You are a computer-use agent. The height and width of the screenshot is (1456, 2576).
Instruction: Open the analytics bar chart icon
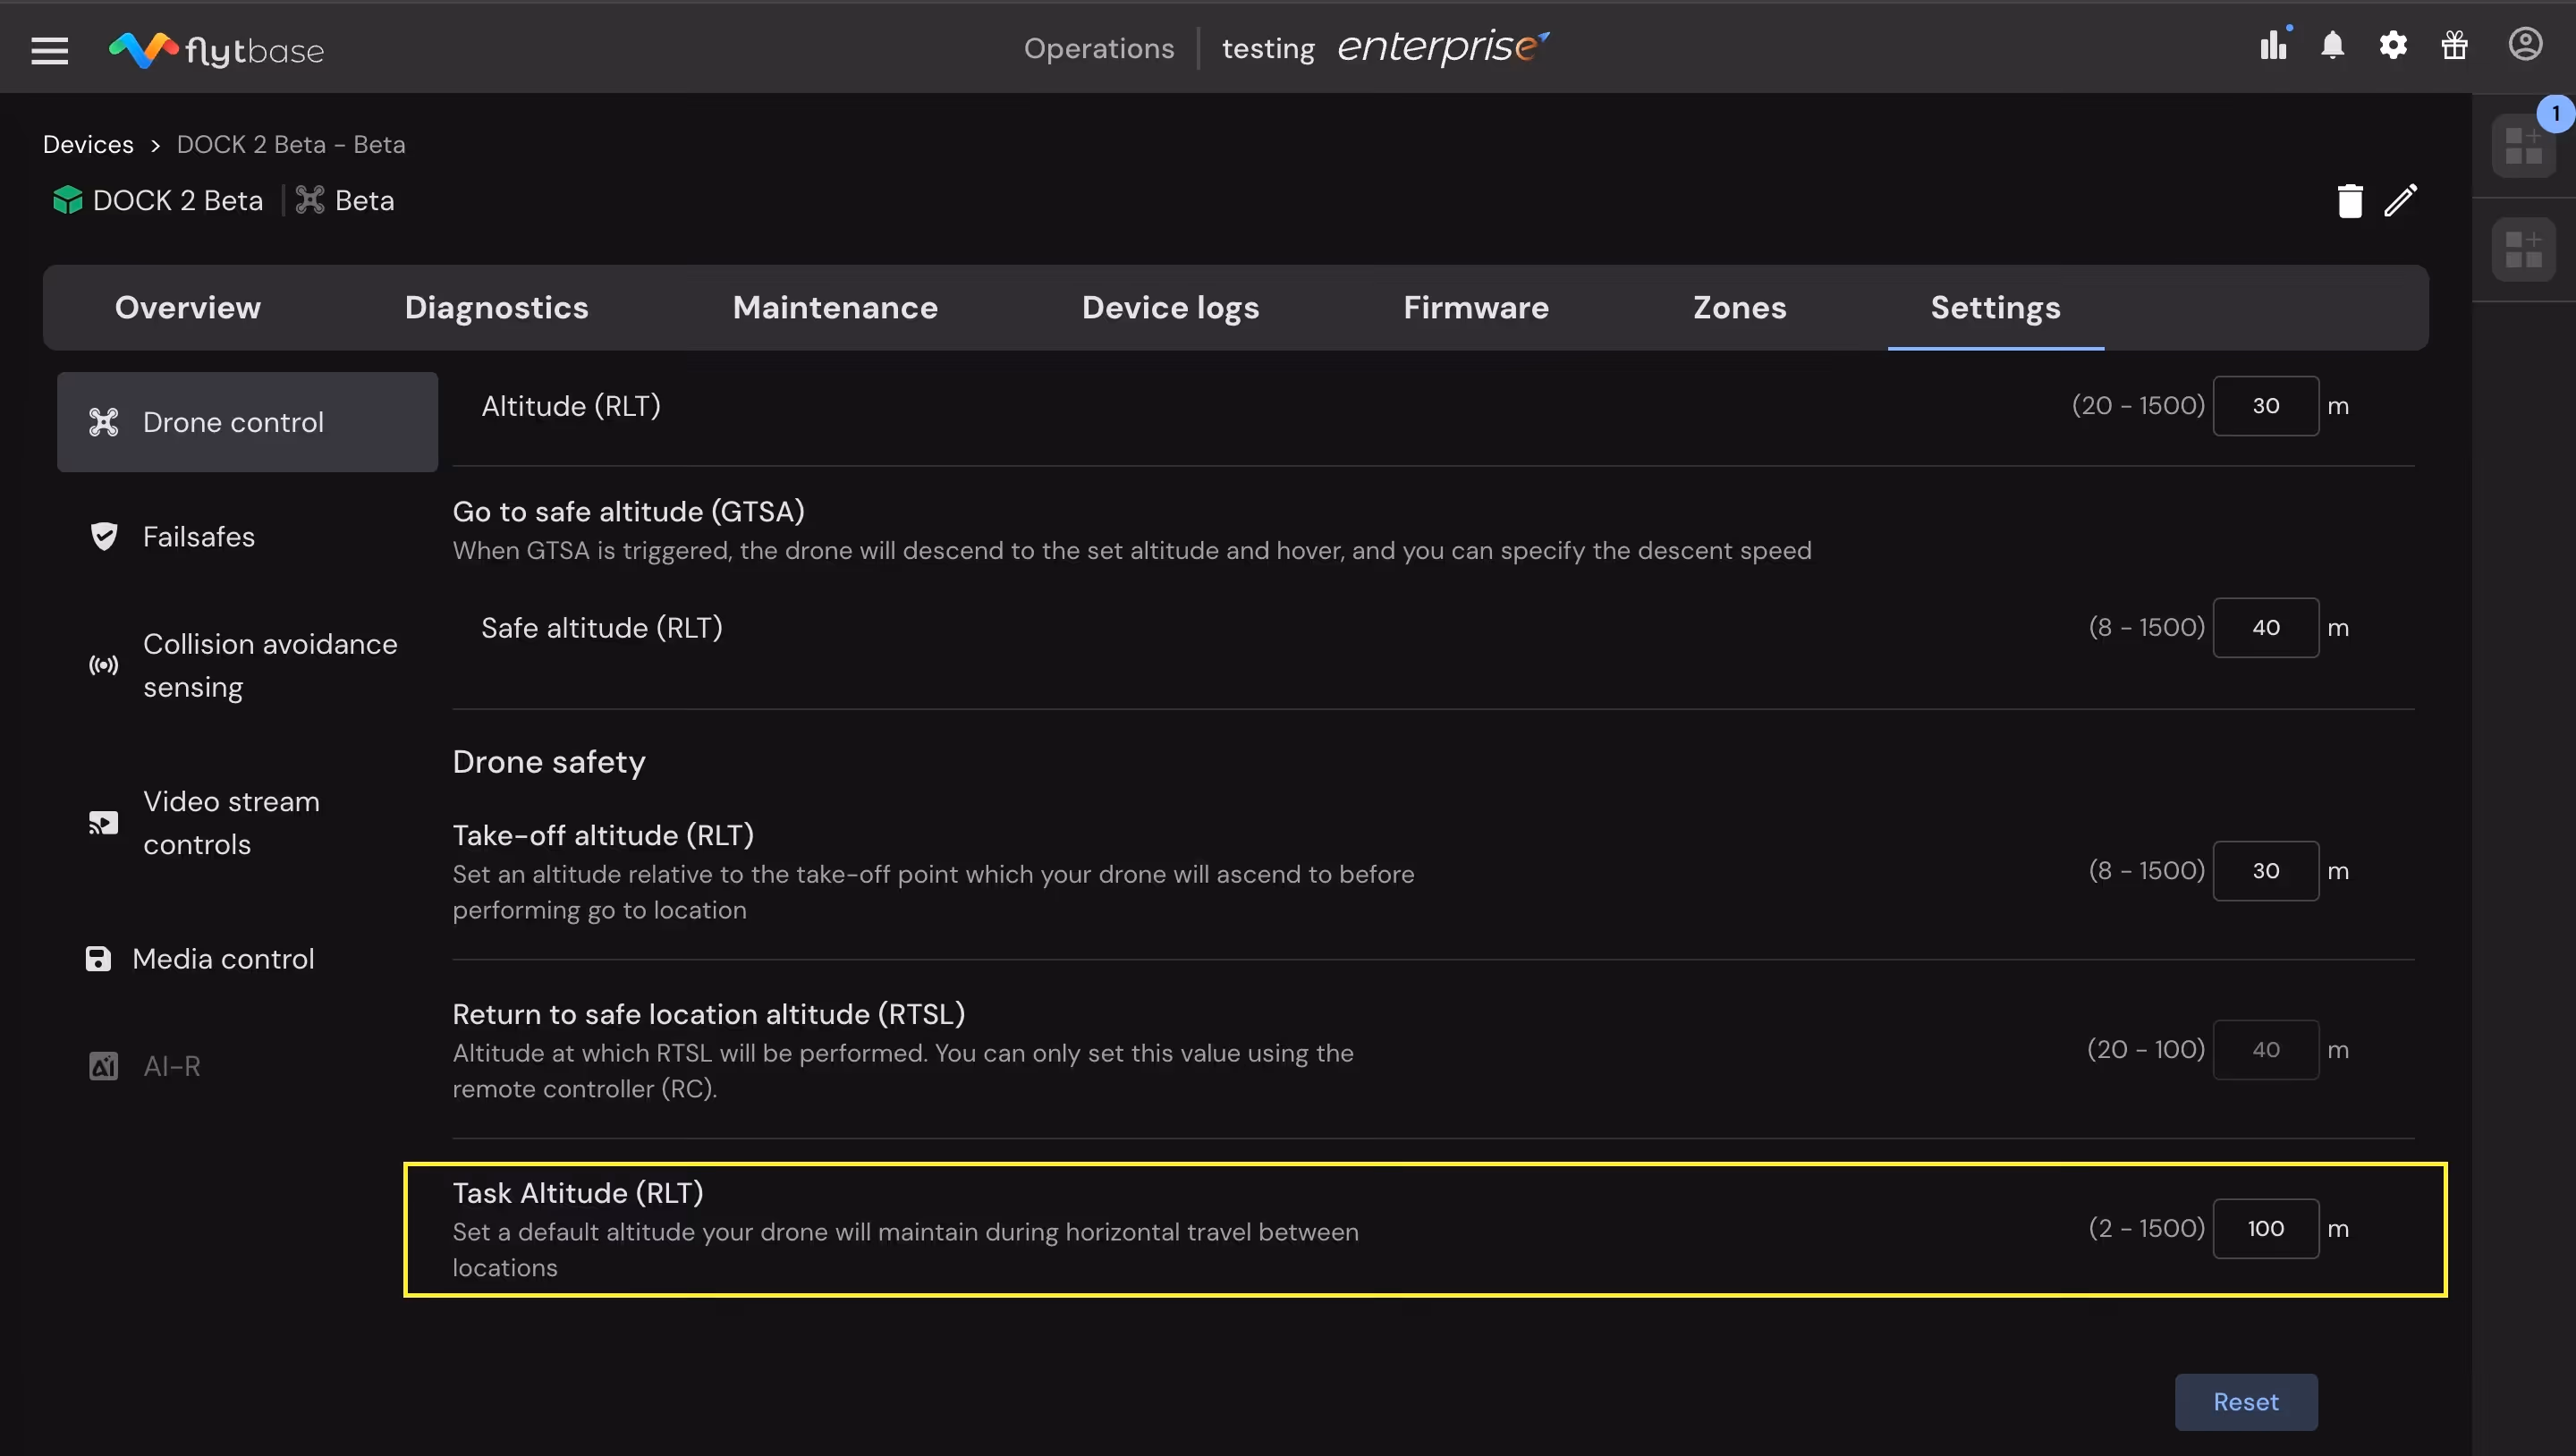[x=2274, y=45]
